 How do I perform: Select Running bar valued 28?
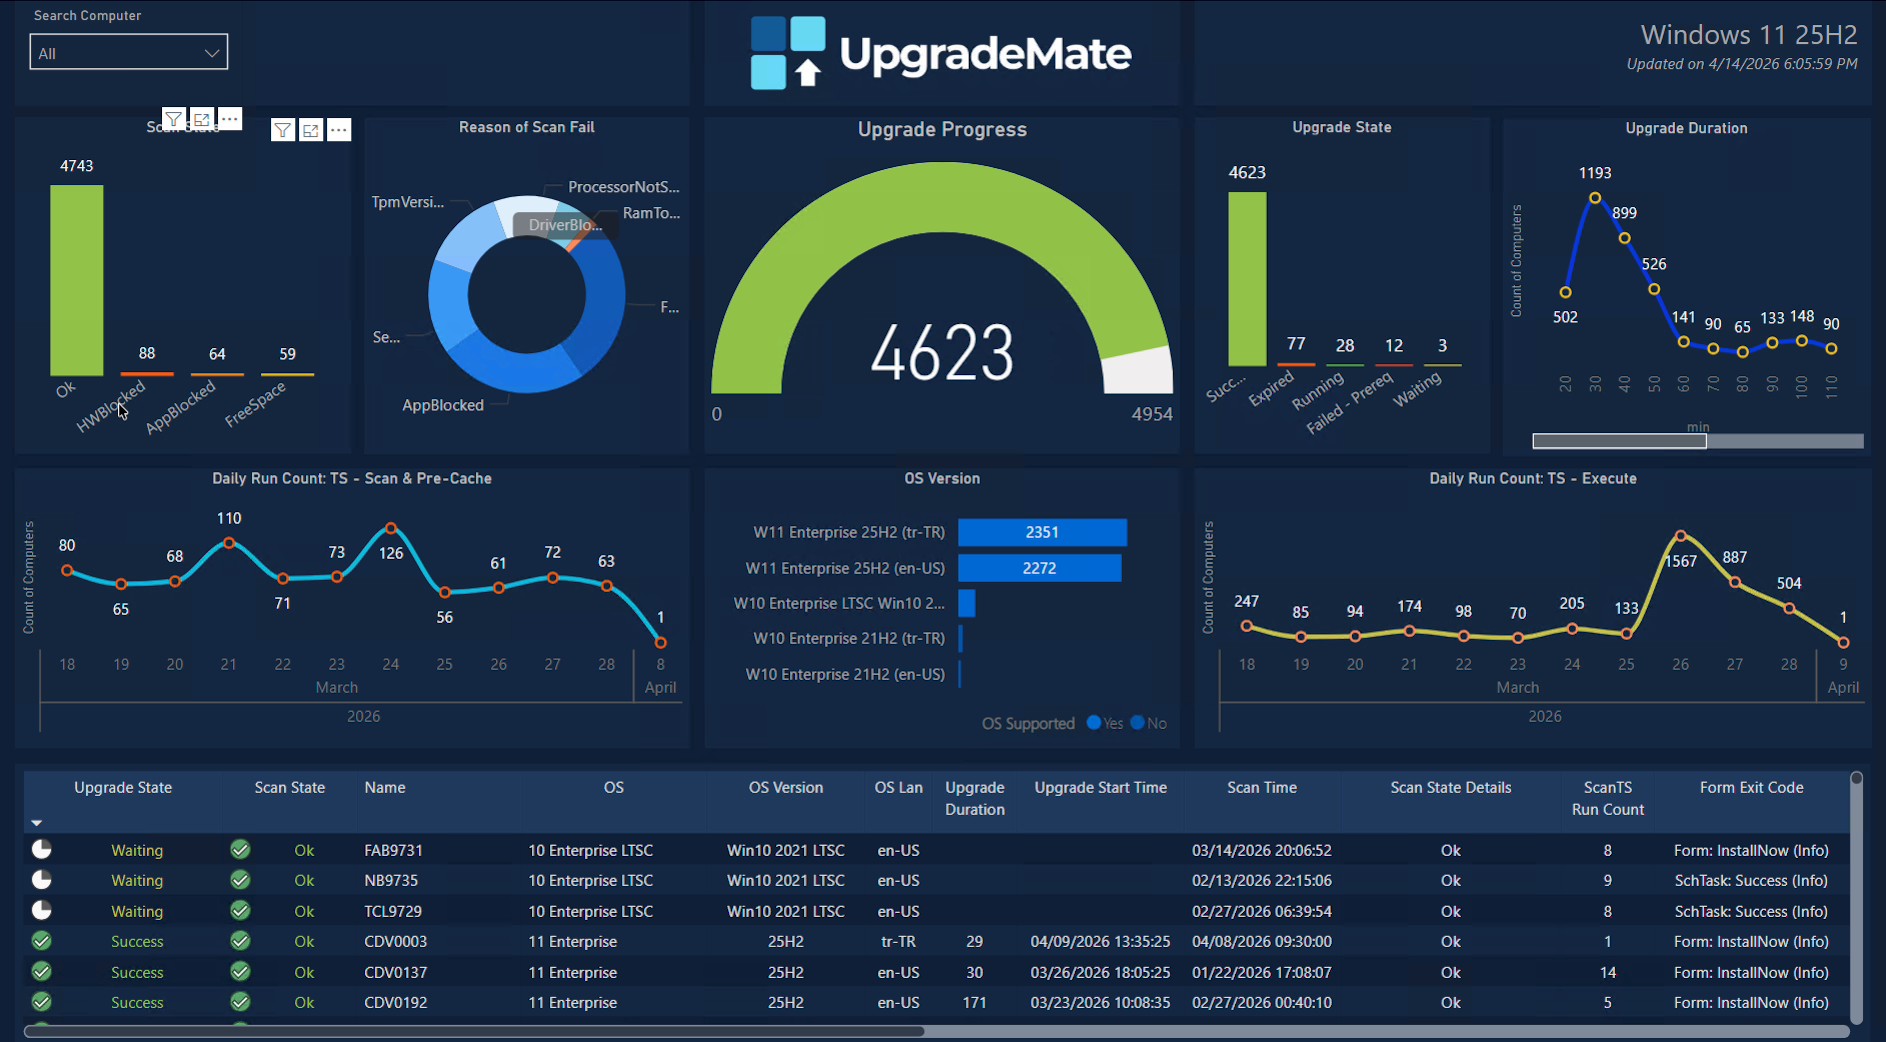pyautogui.click(x=1345, y=365)
